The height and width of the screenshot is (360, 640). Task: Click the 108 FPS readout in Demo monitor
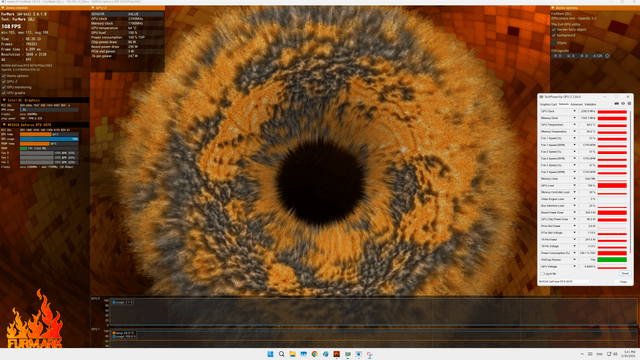[x=11, y=27]
